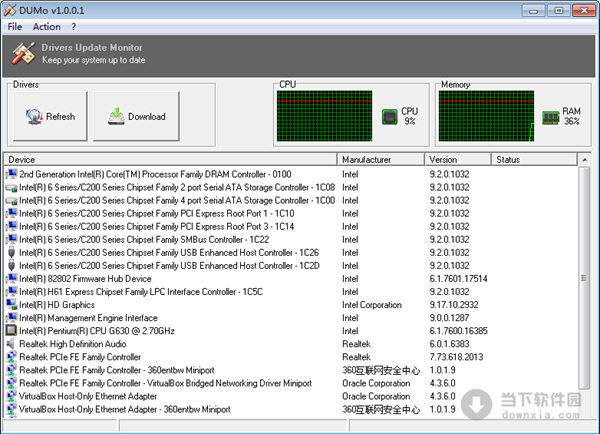Click the USB Host Controller - 1C26 icon
The width and height of the screenshot is (600, 434).
(x=11, y=253)
